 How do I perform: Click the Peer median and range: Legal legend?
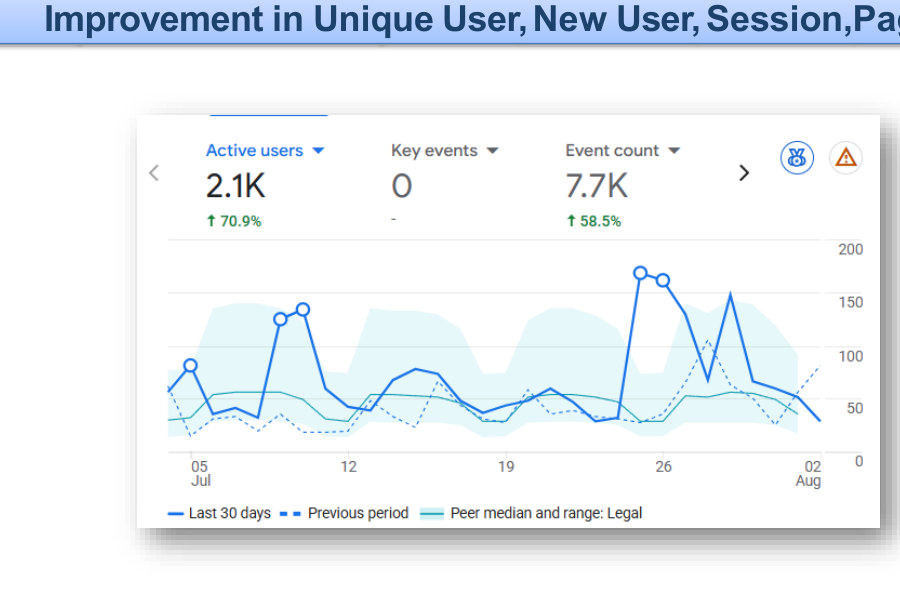pyautogui.click(x=531, y=513)
